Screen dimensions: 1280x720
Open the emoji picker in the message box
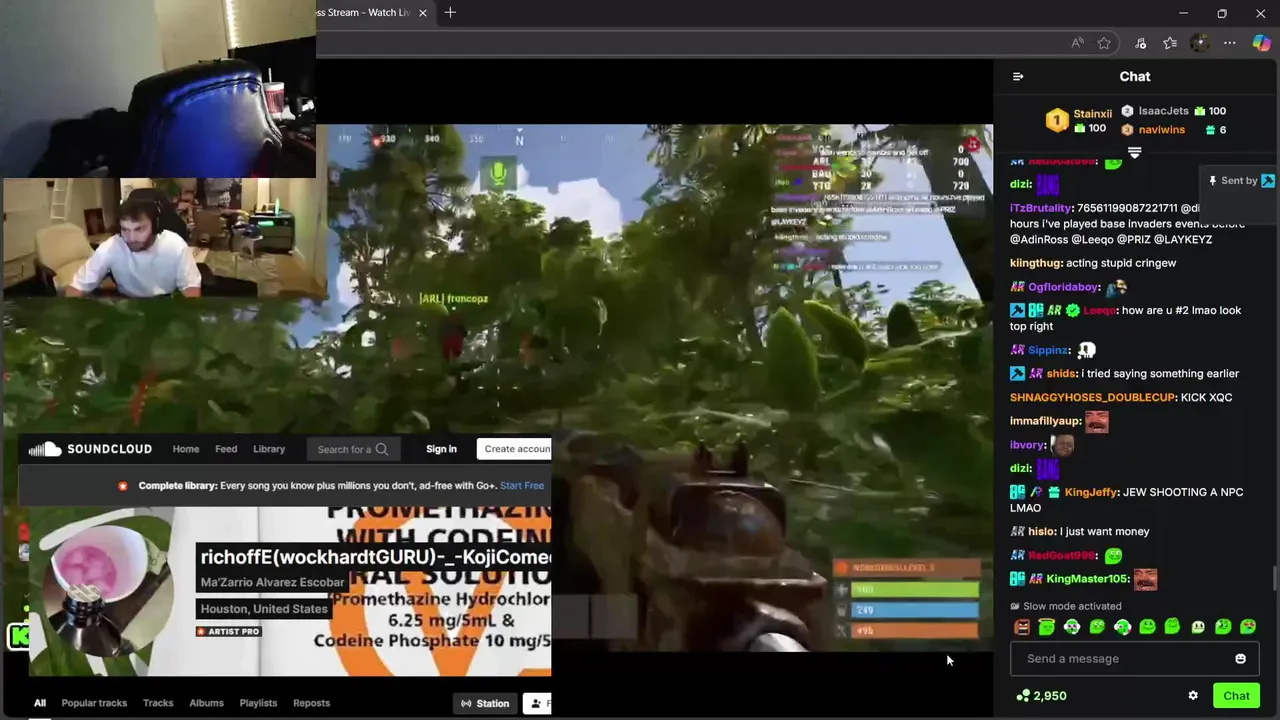coord(1240,659)
